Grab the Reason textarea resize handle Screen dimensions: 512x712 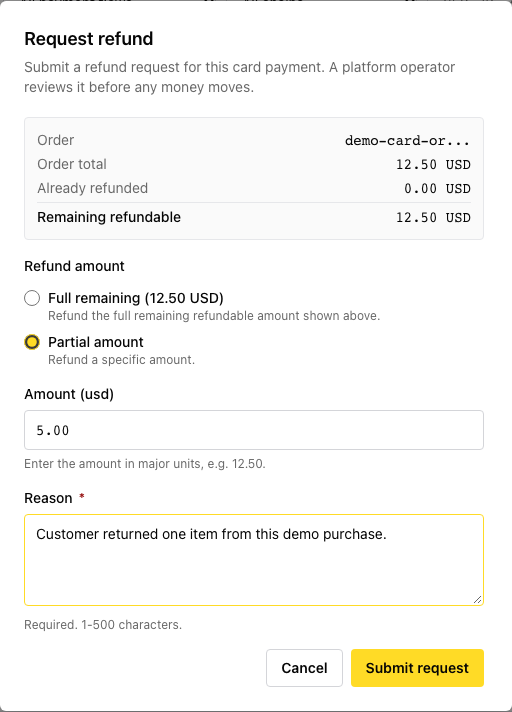click(478, 599)
